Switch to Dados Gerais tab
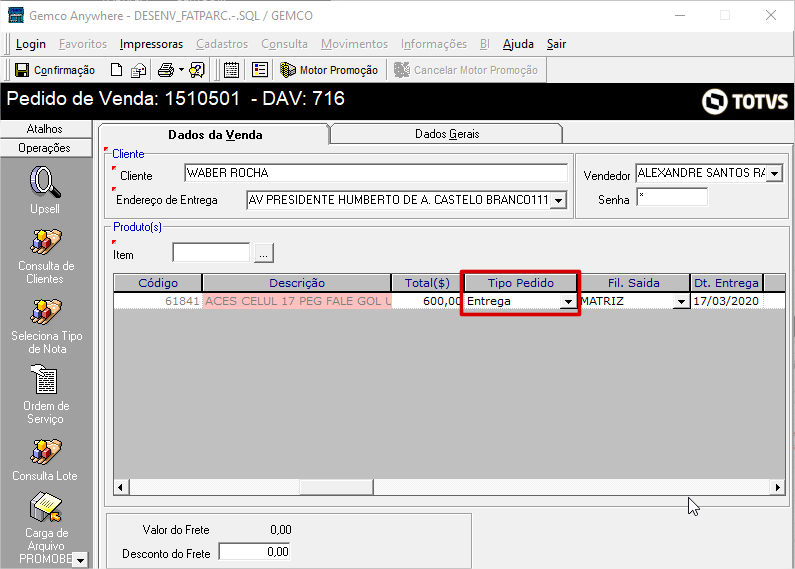 coord(447,134)
